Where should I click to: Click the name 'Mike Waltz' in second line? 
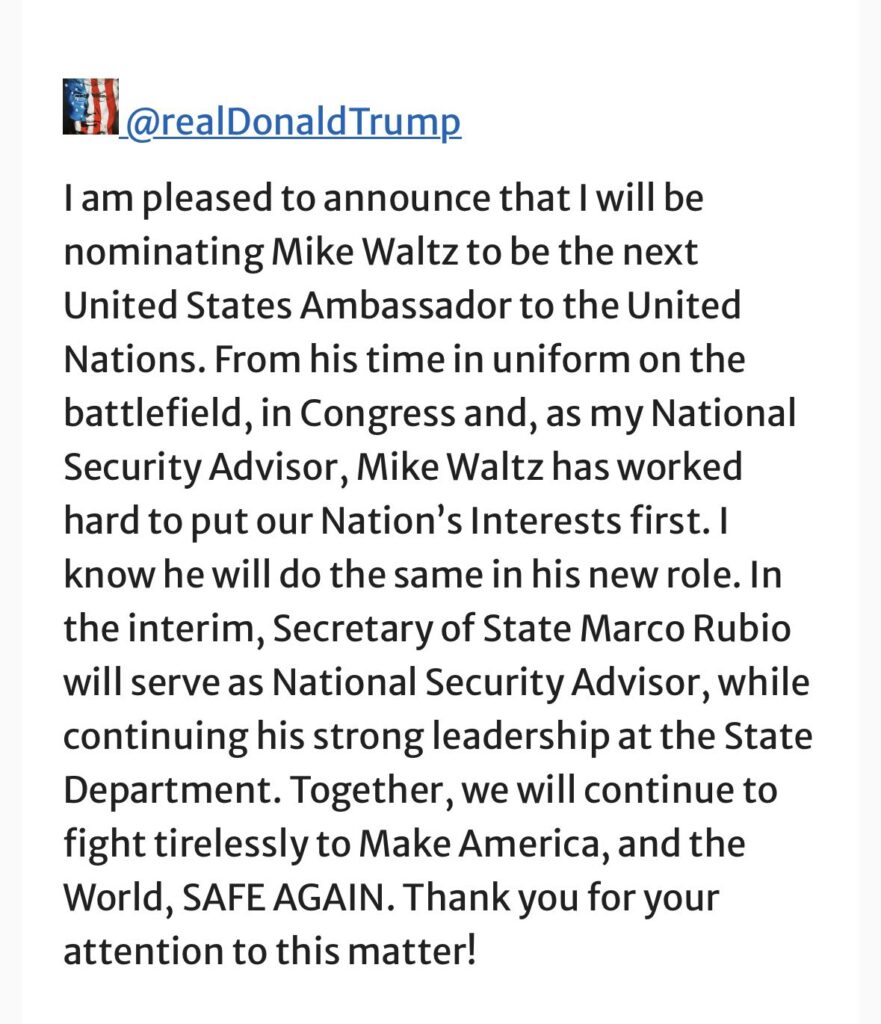pos(364,252)
